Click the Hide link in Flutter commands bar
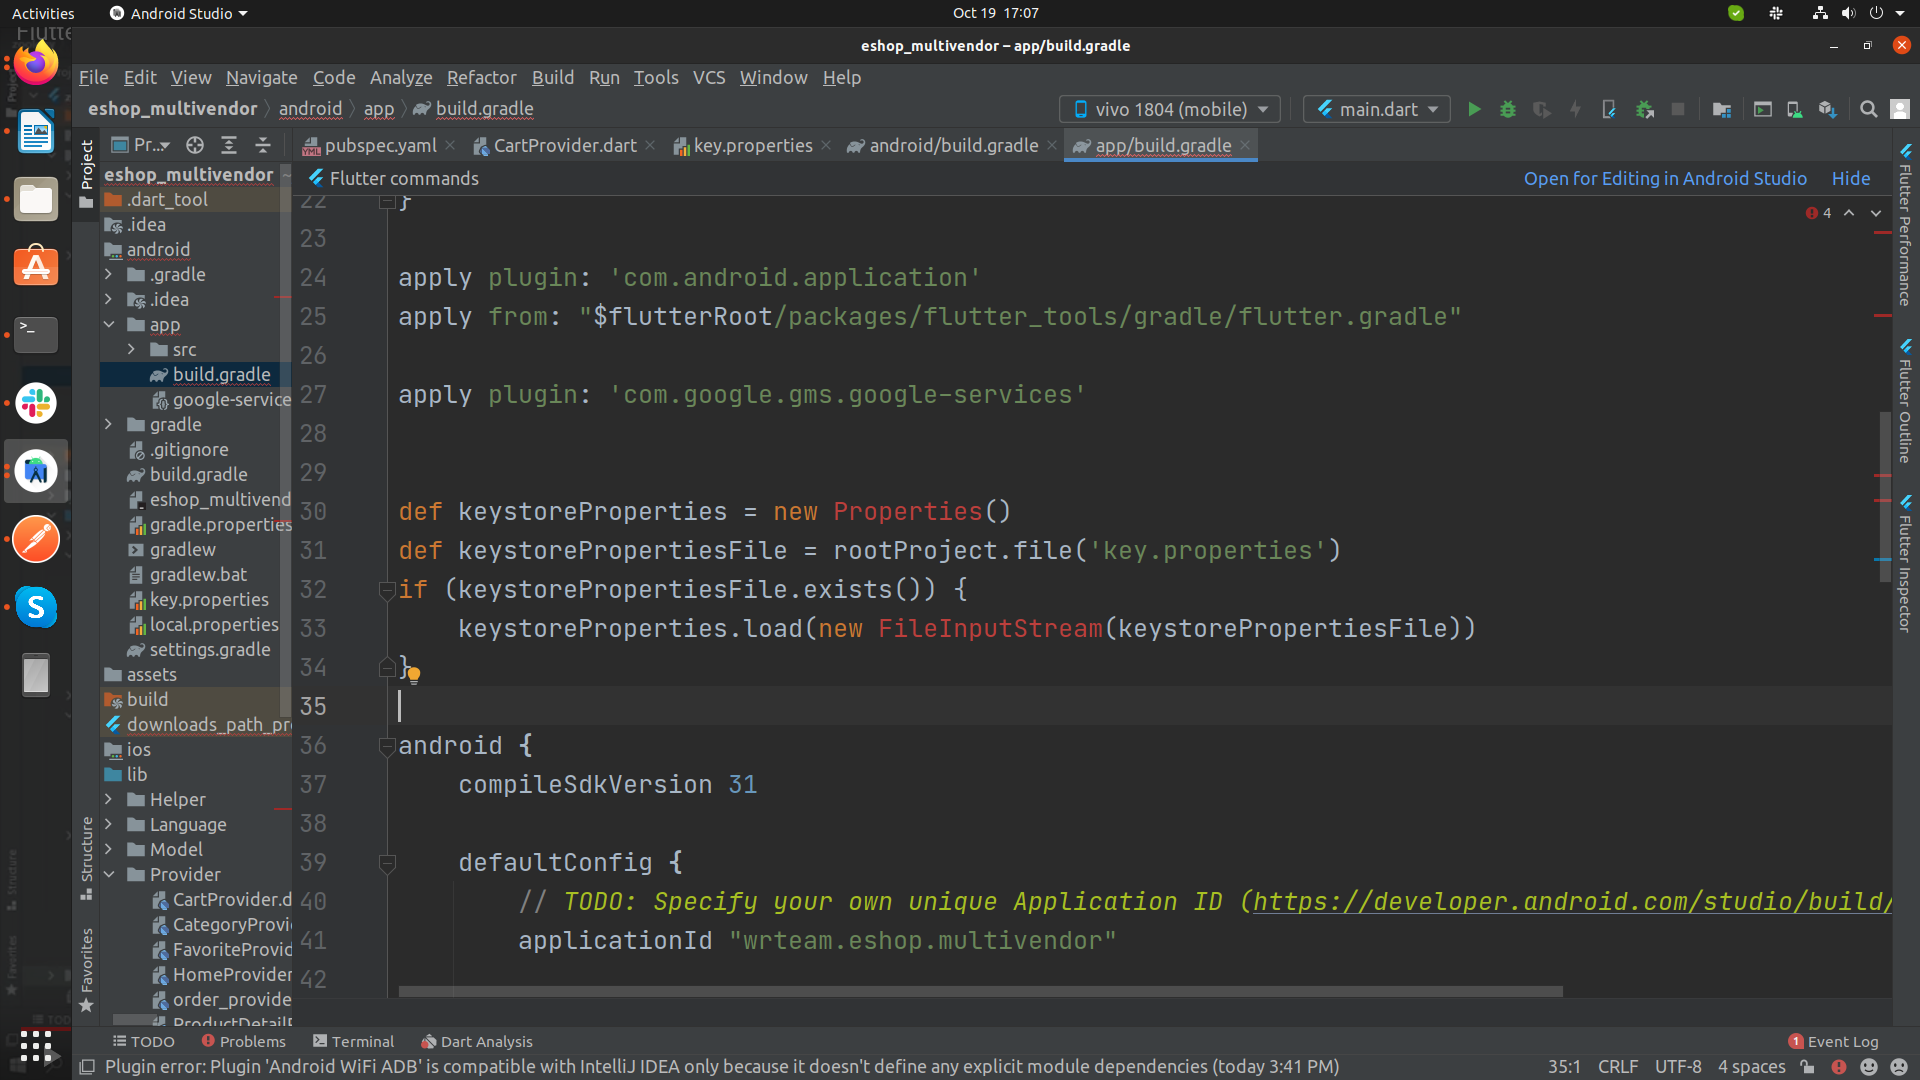 pyautogui.click(x=1851, y=178)
